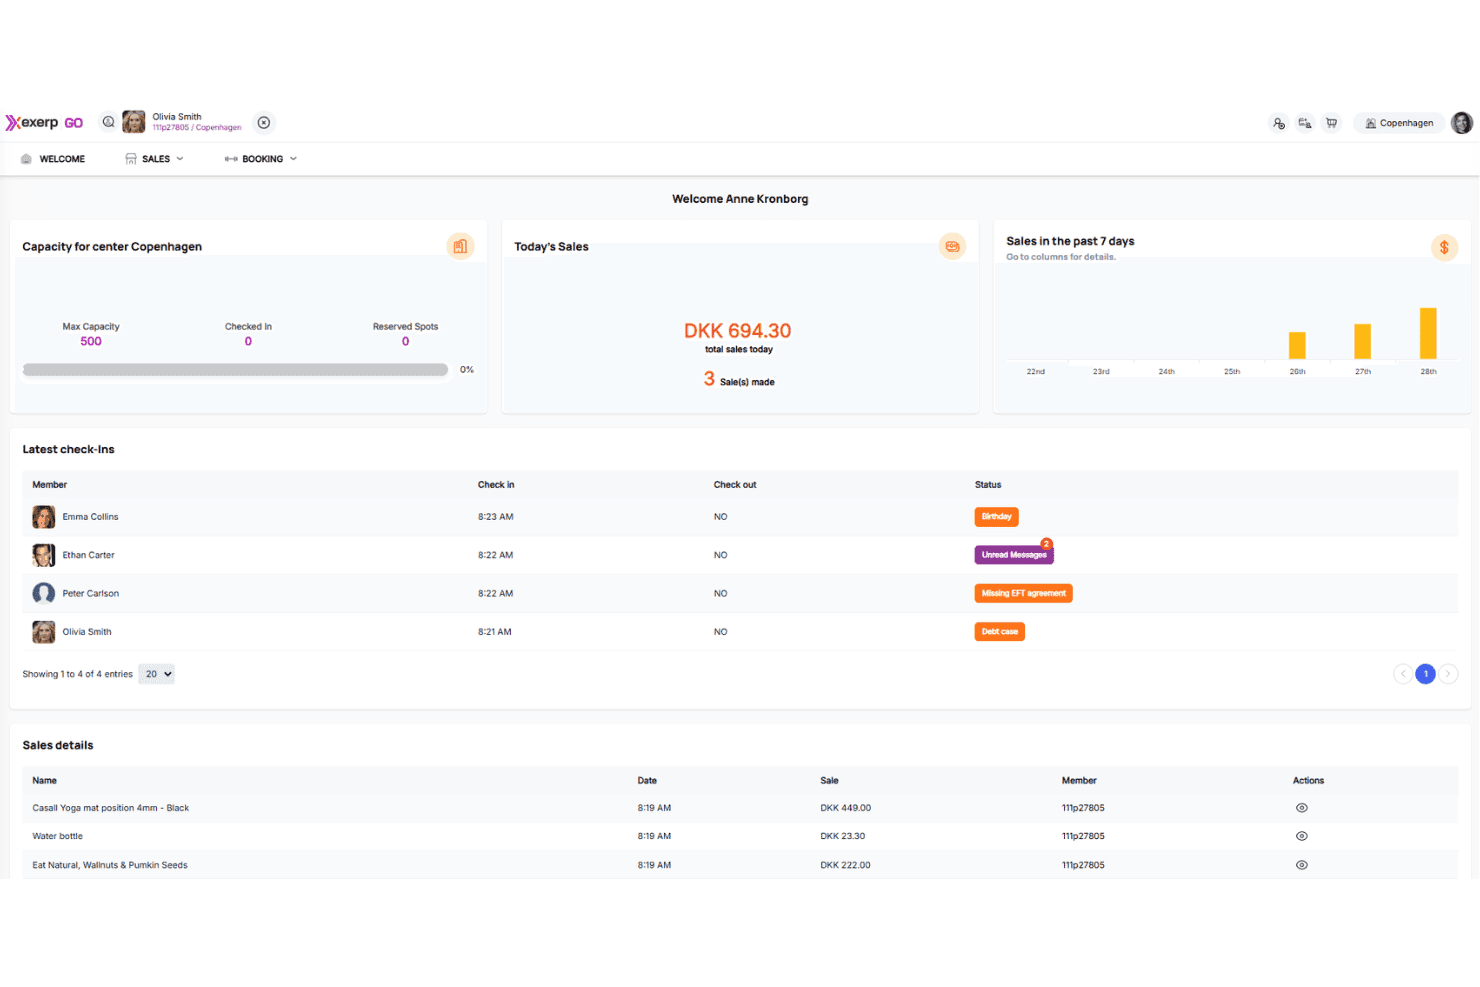Image resolution: width=1480 pixels, height=987 pixels.
Task: Click the WELCOME tab home icon
Action: [26, 159]
